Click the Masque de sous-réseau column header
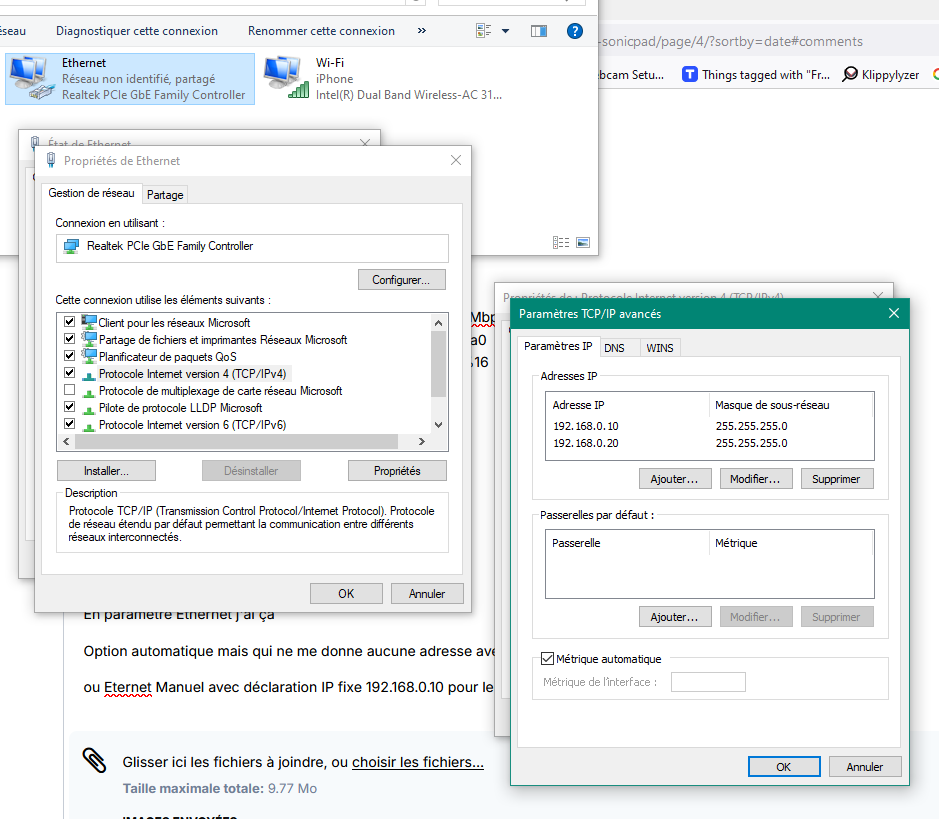The width and height of the screenshot is (939, 819). click(x=791, y=405)
